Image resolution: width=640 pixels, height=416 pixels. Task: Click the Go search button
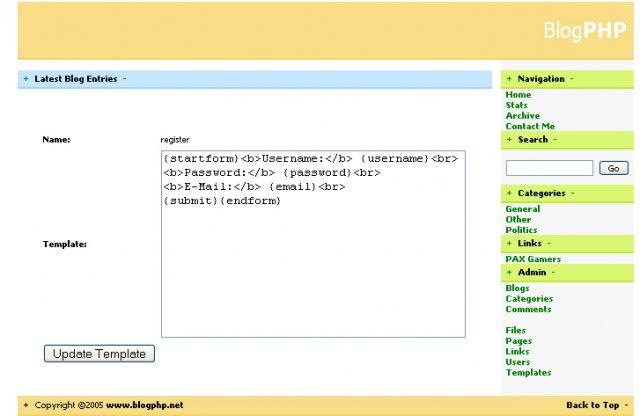pyautogui.click(x=613, y=168)
